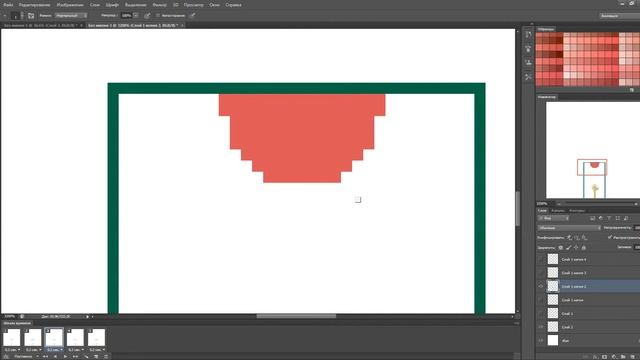Click pixel layer filter icon in Layers panel
640x360 pixels.
pyautogui.click(x=593, y=218)
